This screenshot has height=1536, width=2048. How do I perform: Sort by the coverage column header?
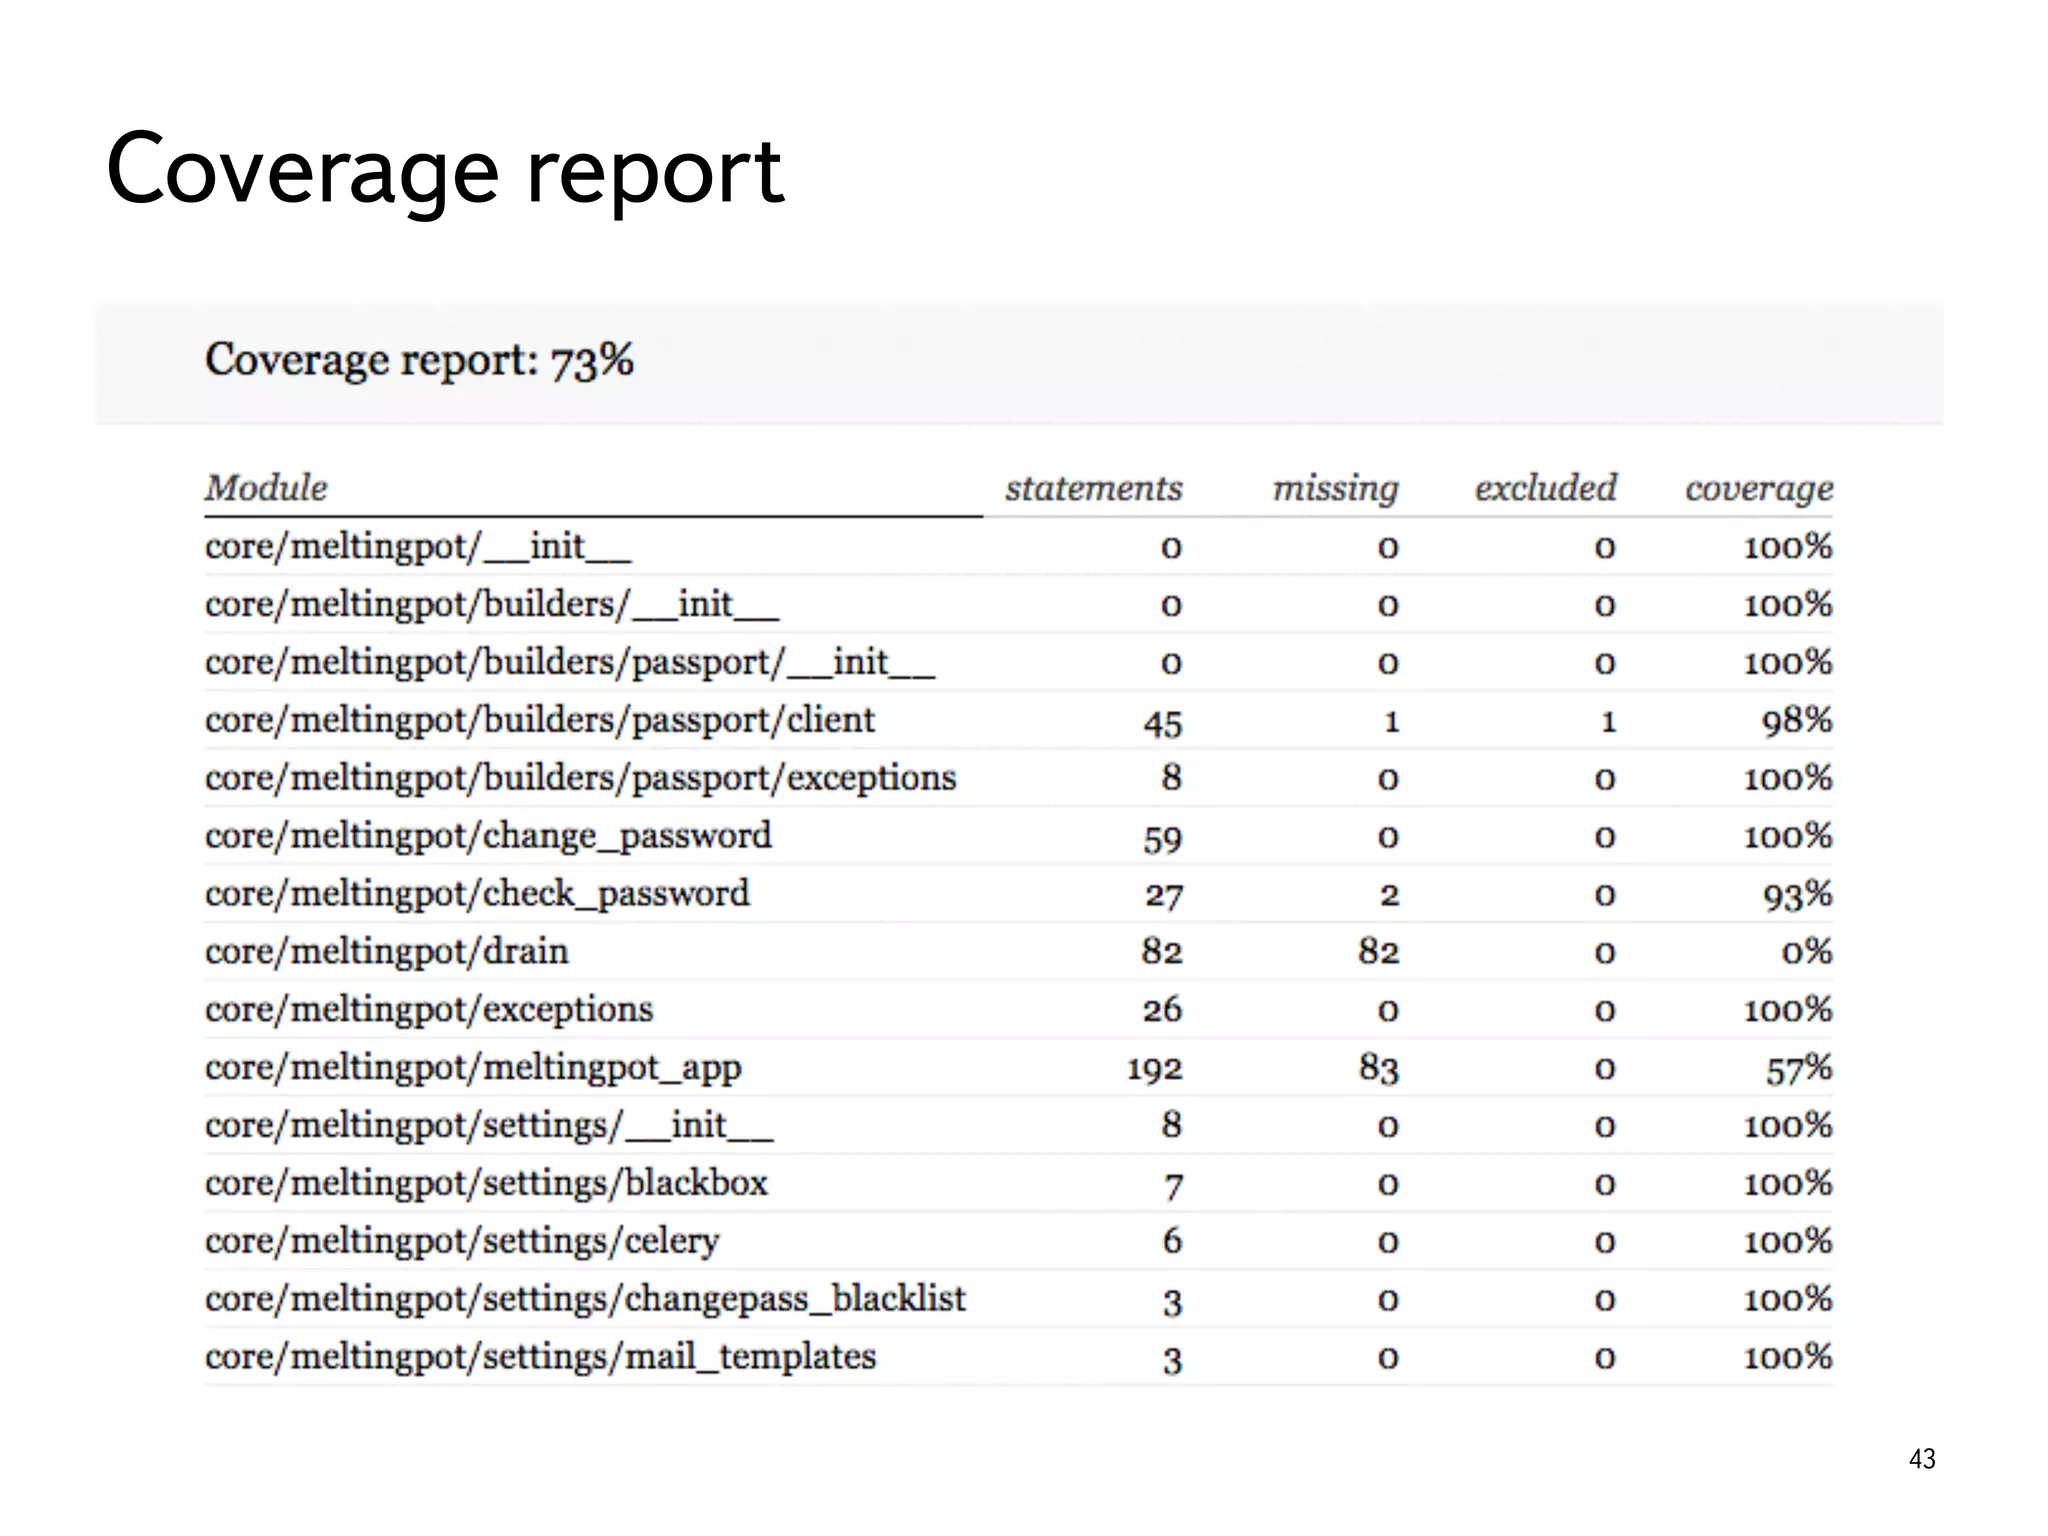tap(1759, 489)
